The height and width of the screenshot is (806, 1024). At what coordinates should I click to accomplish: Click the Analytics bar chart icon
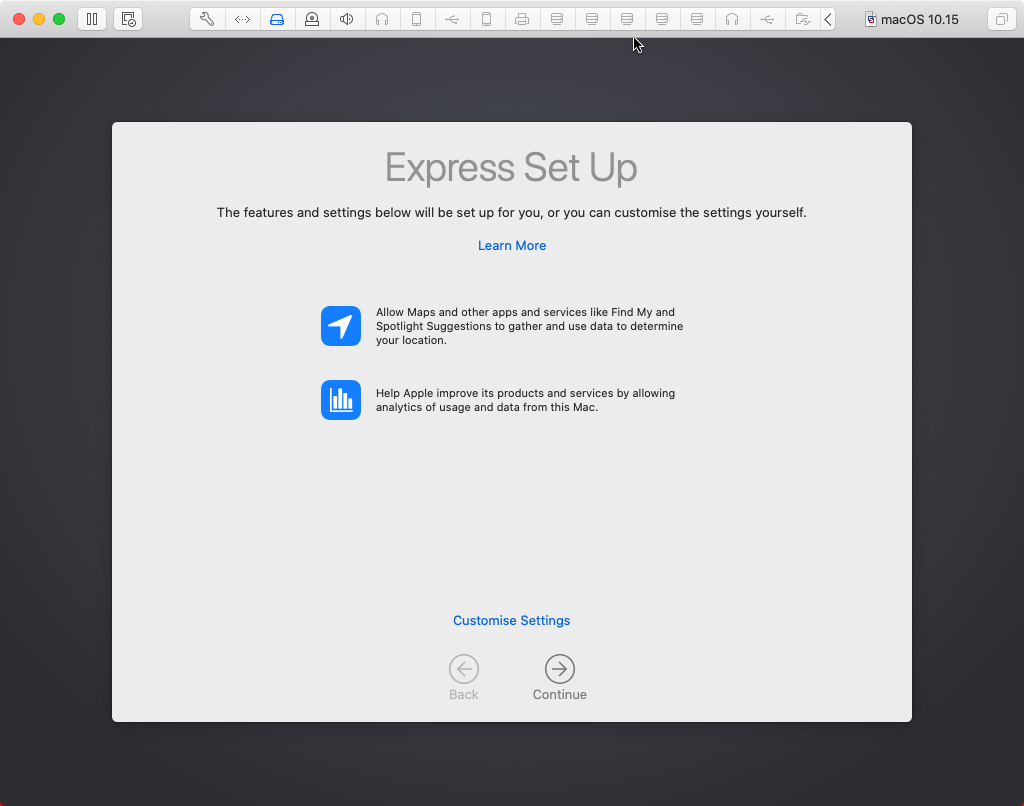[341, 400]
